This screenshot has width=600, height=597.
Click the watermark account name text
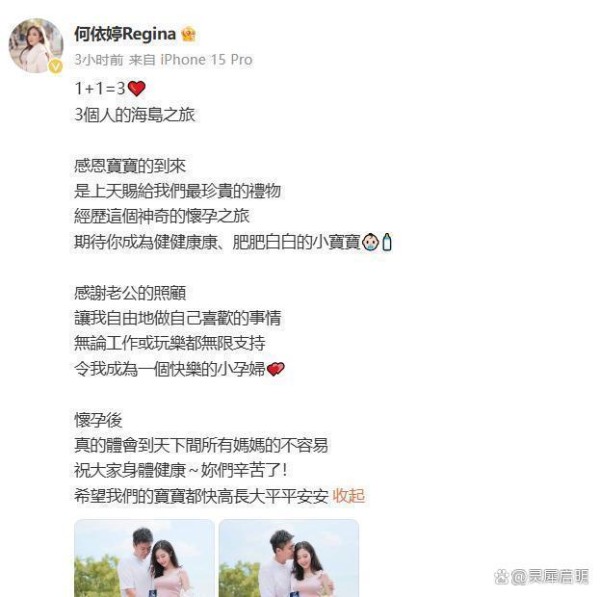click(x=549, y=577)
